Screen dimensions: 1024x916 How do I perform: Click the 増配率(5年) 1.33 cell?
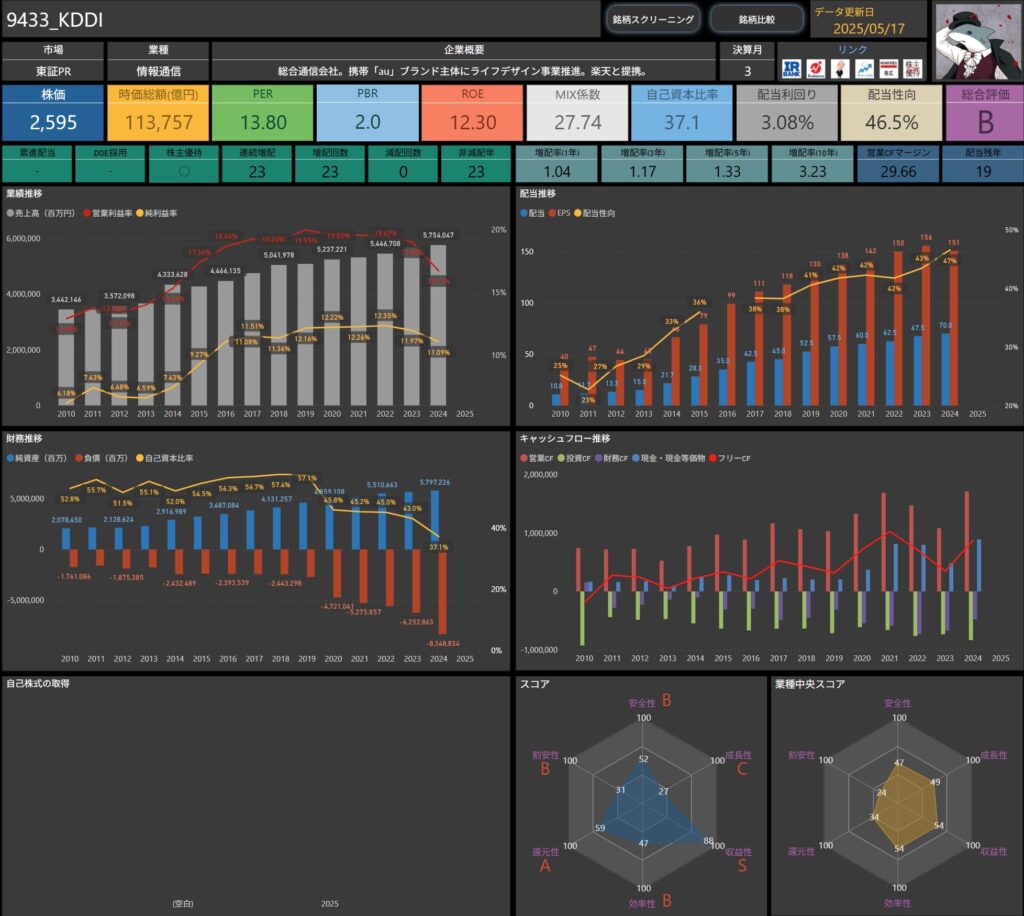727,164
